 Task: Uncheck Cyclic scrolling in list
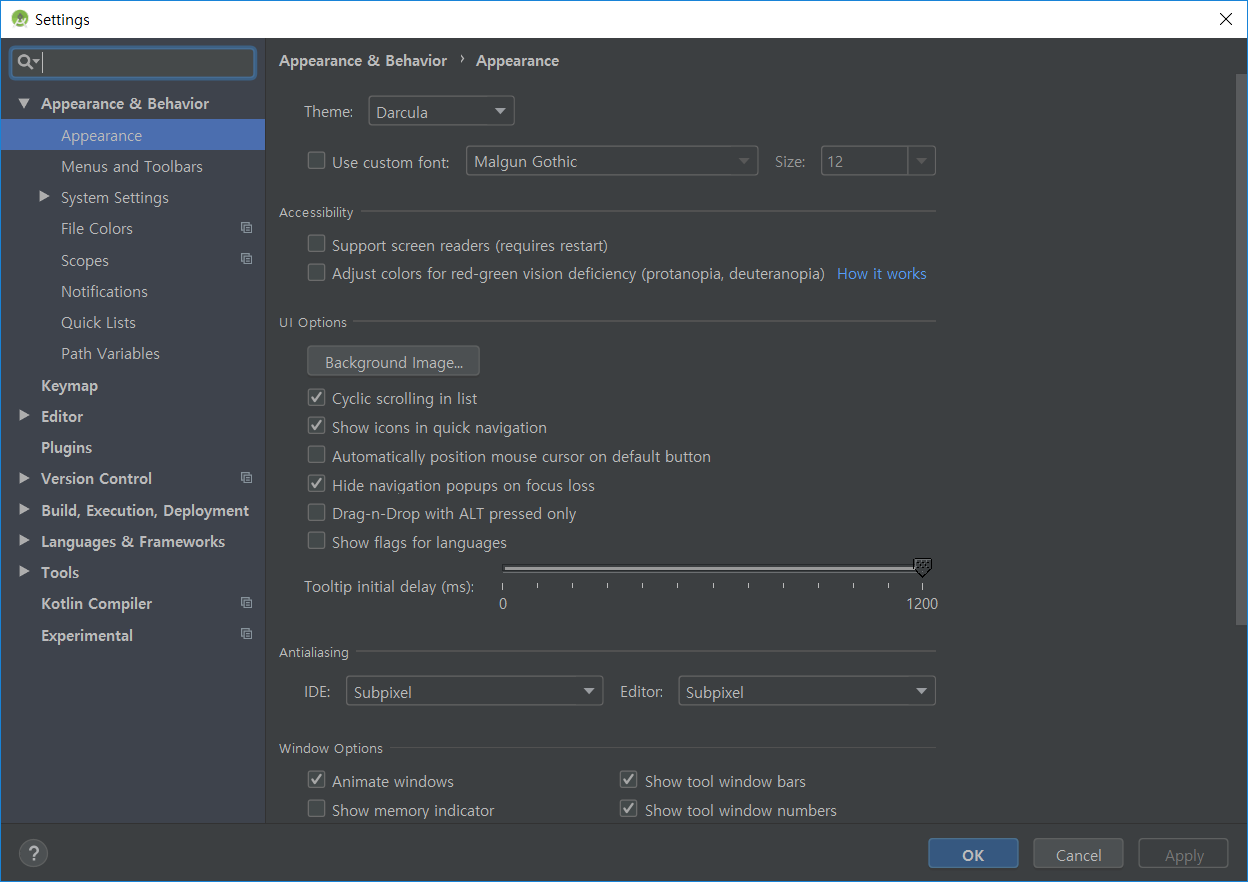[316, 397]
